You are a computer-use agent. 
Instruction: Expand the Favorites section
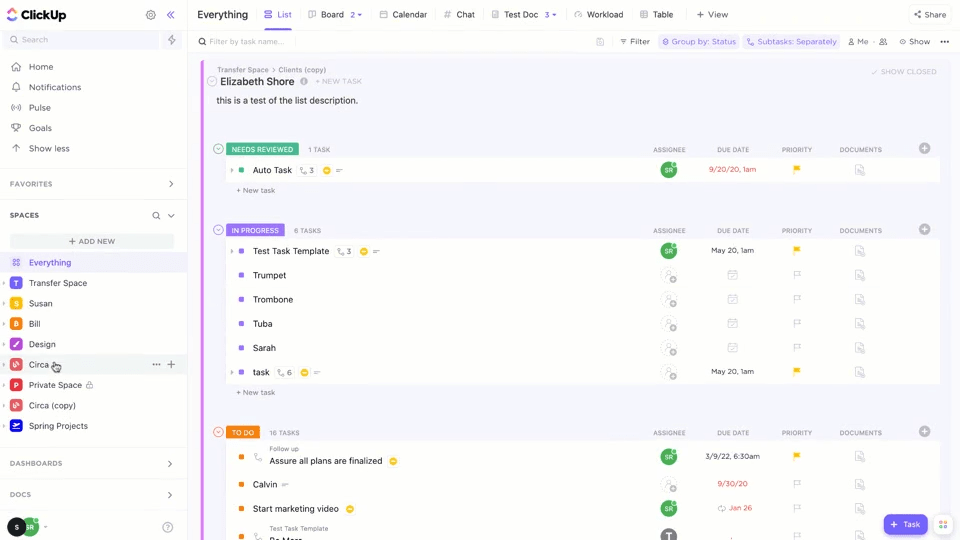point(171,184)
